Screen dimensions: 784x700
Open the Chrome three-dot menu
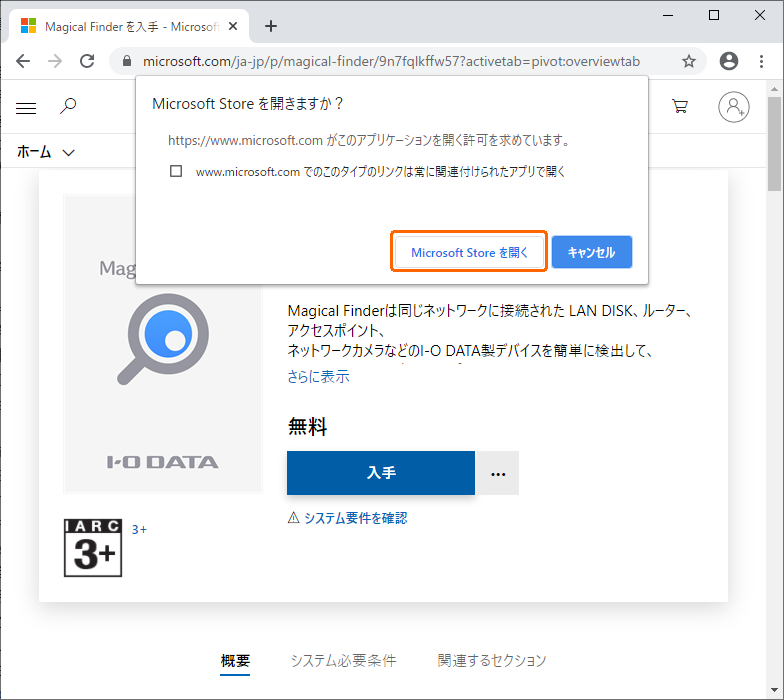point(761,61)
